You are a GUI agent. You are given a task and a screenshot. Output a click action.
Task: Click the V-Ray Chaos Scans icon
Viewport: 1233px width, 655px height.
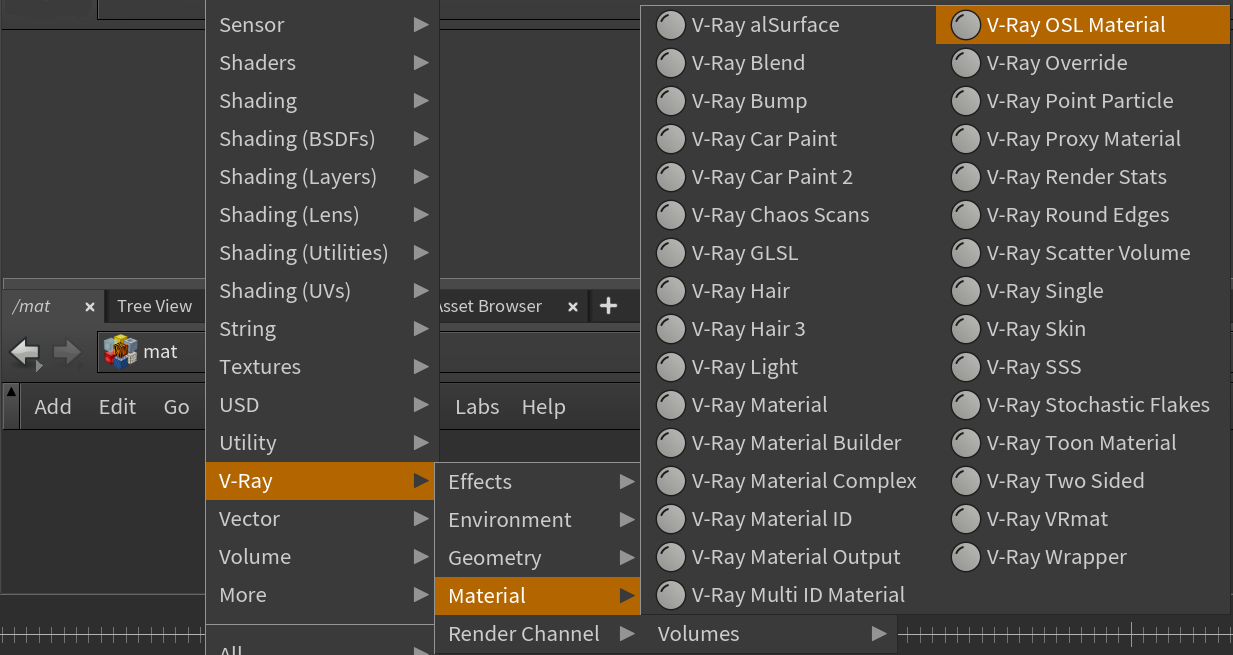[x=671, y=215]
